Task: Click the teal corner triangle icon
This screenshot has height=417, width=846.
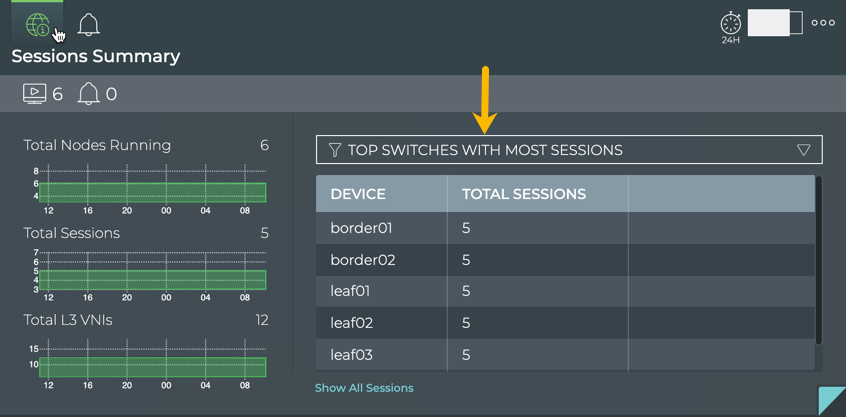Action: (x=833, y=402)
